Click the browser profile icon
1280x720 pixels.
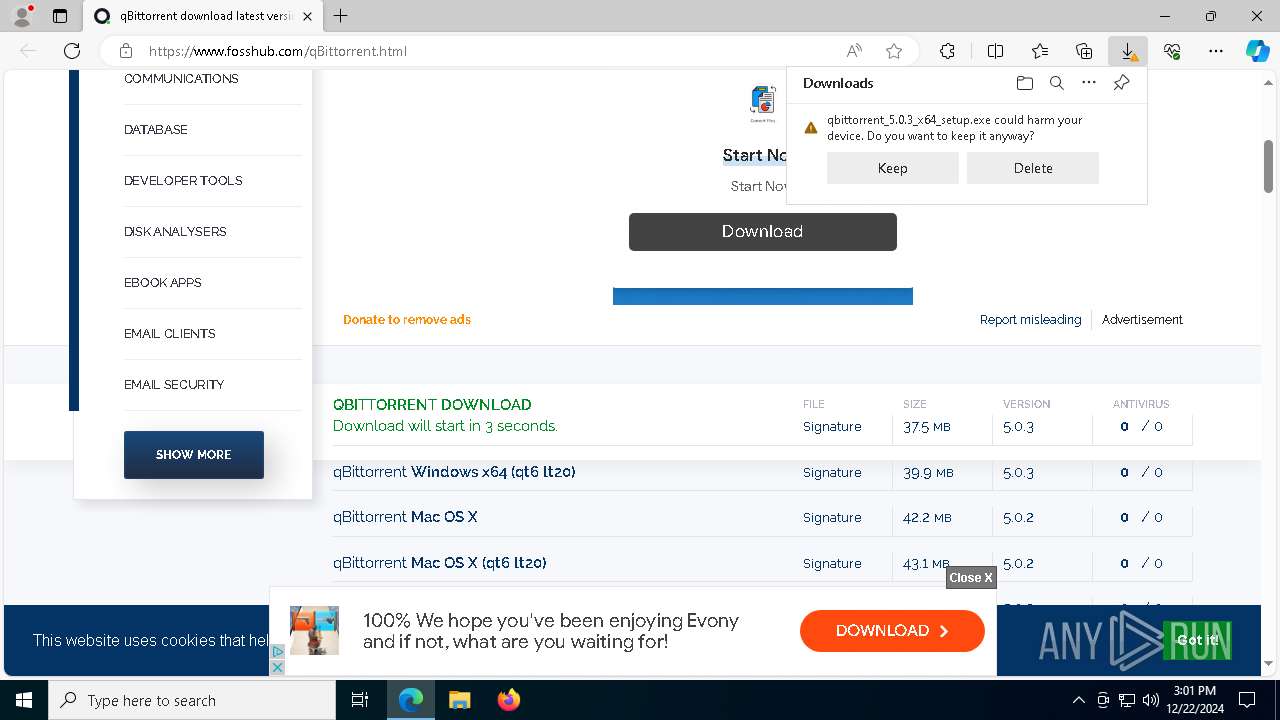[x=23, y=16]
